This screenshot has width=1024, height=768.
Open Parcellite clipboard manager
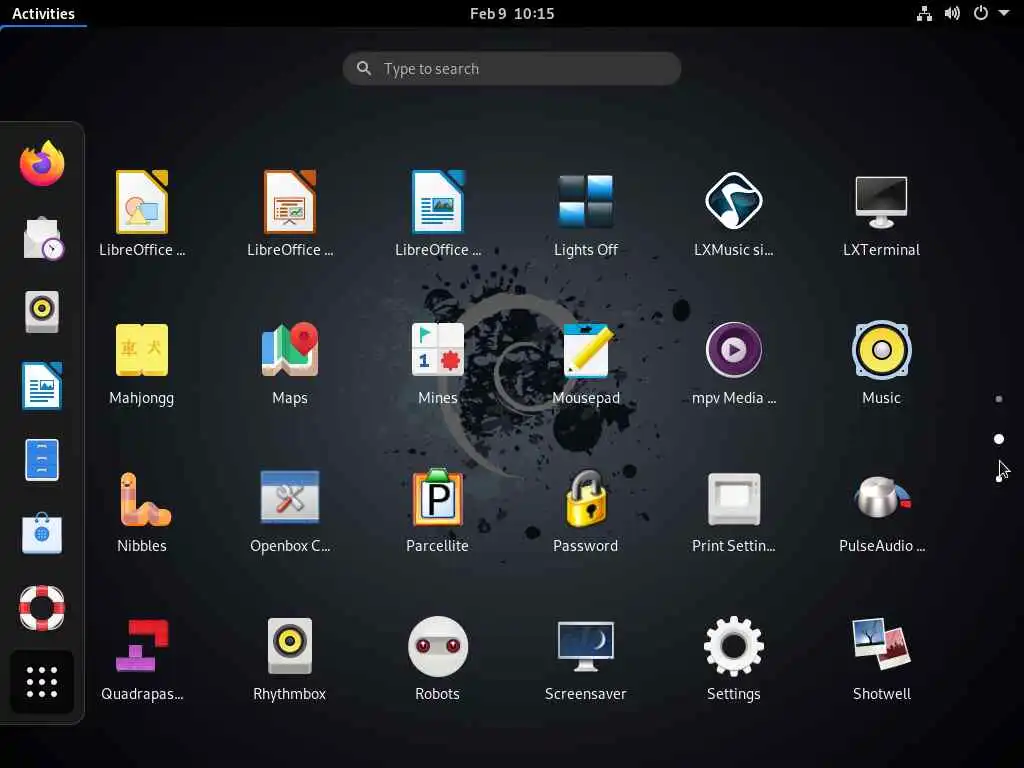(438, 498)
